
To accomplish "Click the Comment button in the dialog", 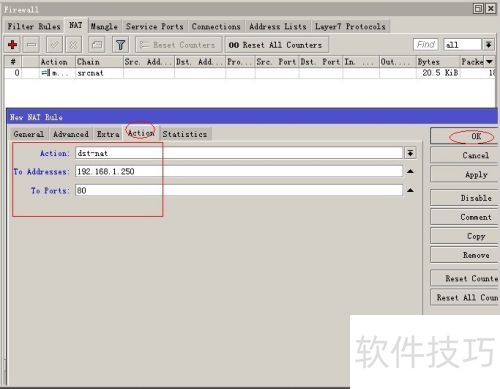I will click(x=465, y=217).
